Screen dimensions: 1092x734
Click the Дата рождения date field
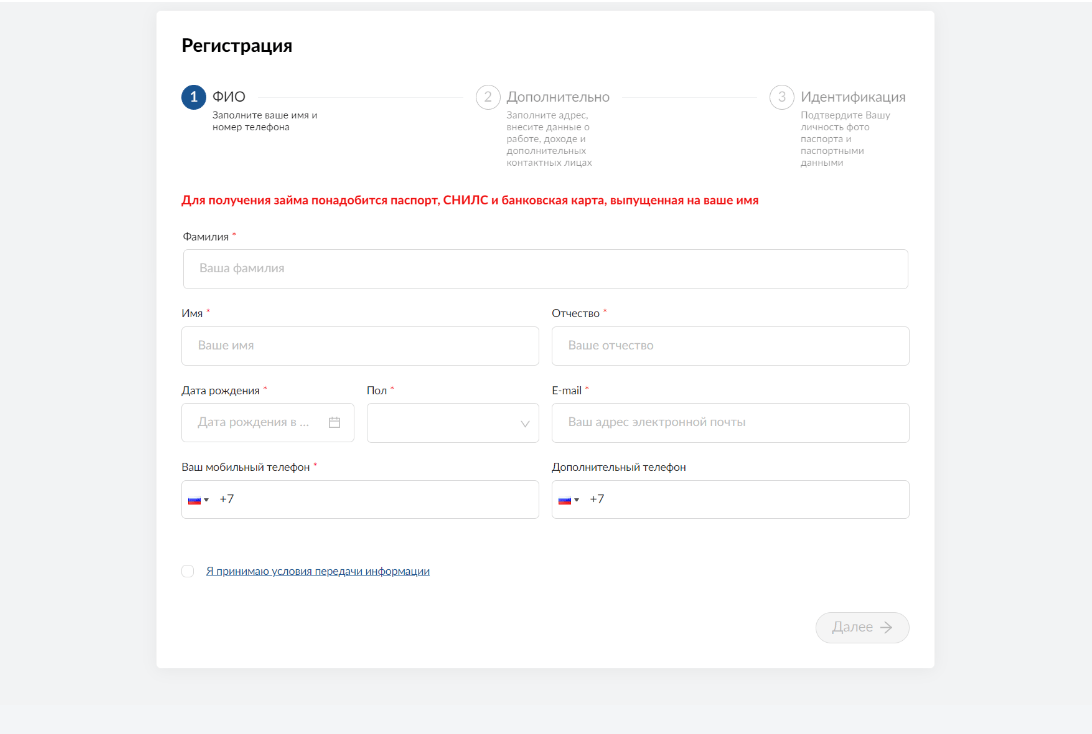pos(267,423)
